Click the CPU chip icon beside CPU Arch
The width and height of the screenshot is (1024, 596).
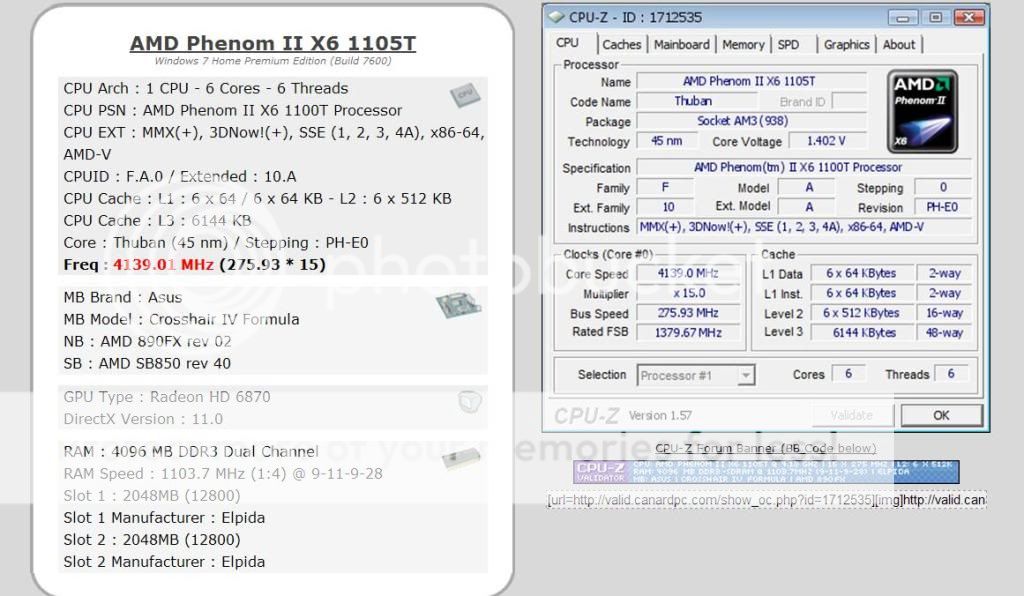(463, 95)
